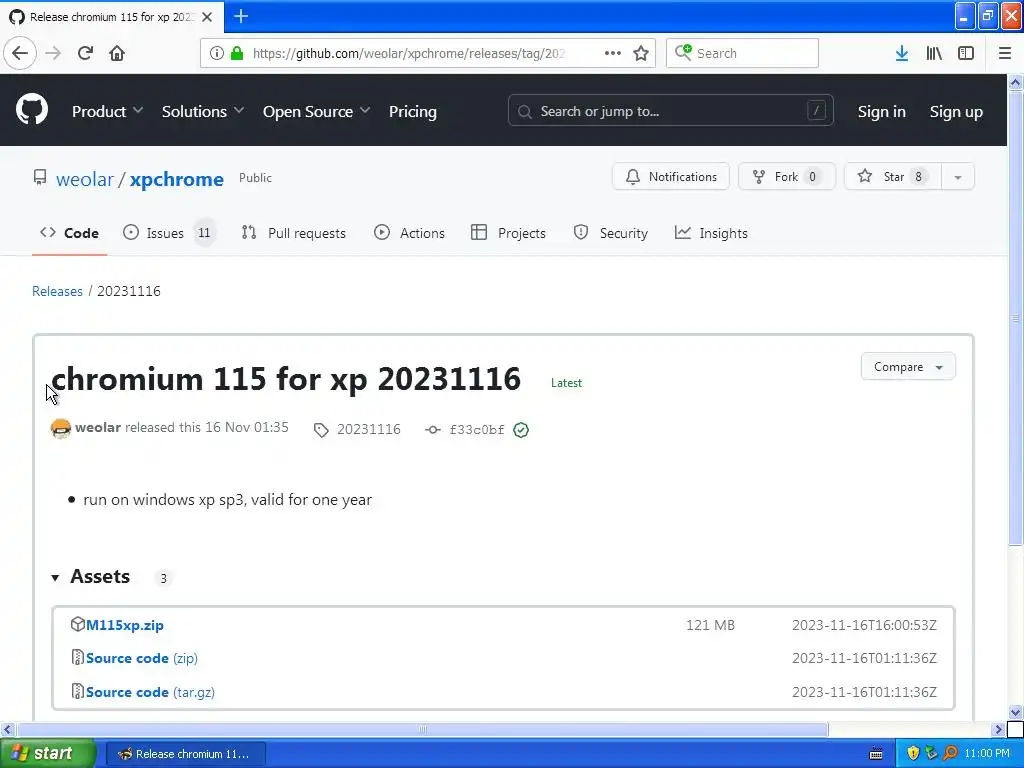Click the weolar user avatar
1024x768 pixels.
61,428
